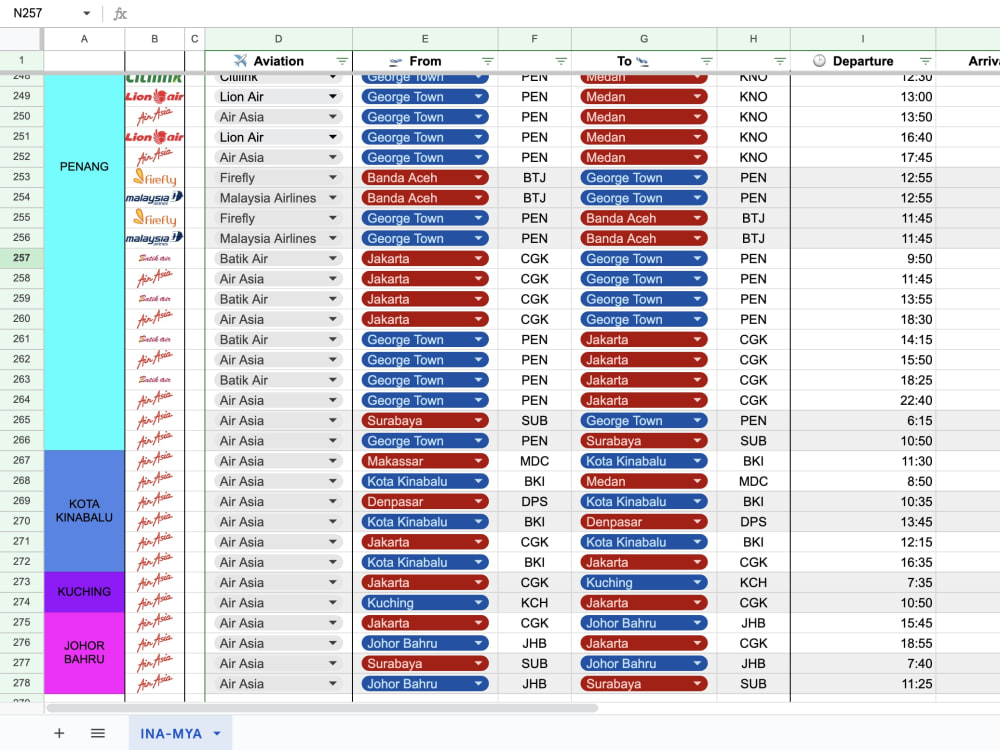Click the Malaysia Airlines logo in row 254
The width and height of the screenshot is (1000, 750).
(154, 198)
